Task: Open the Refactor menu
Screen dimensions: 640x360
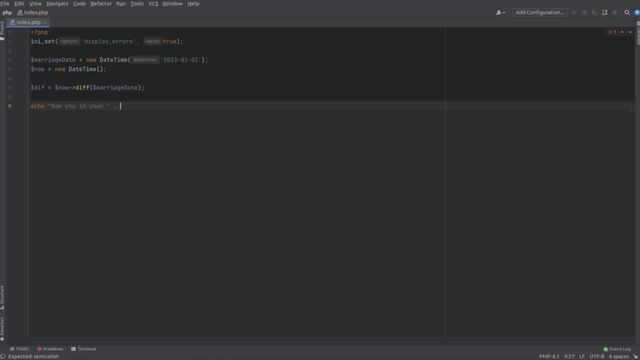Action: [x=101, y=4]
